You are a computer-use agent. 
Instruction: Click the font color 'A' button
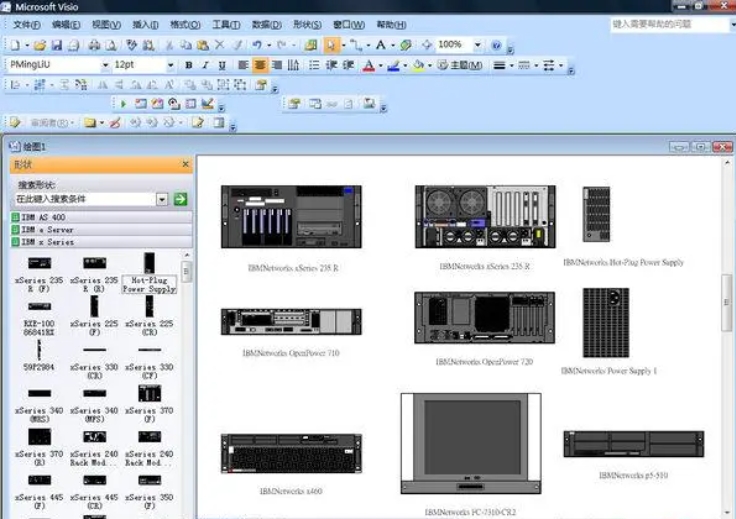(368, 65)
